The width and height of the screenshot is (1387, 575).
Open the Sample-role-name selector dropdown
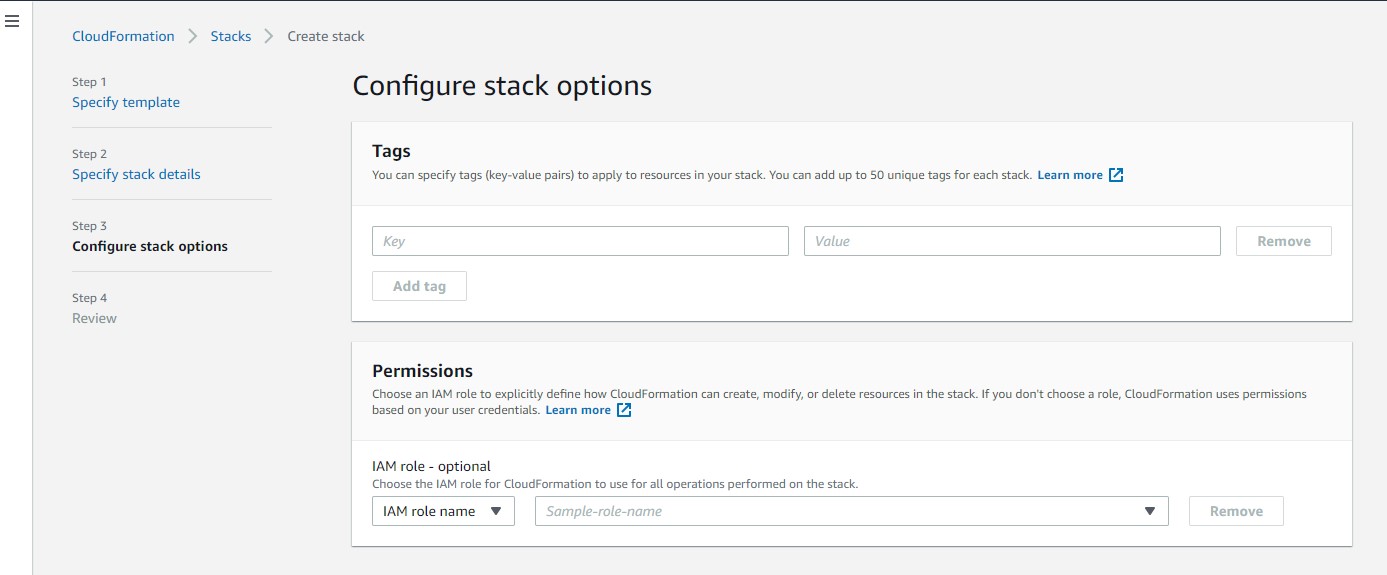pyautogui.click(x=851, y=511)
